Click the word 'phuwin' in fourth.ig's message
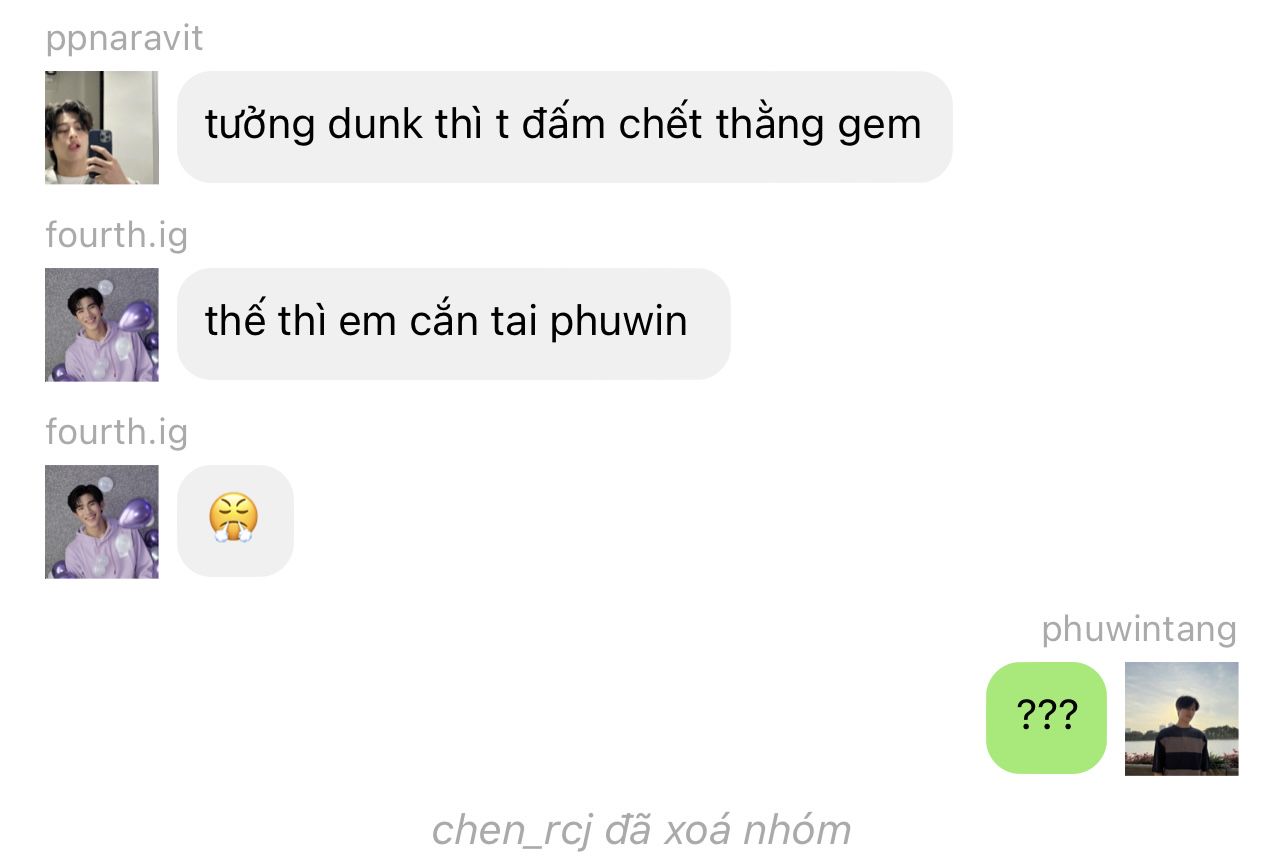This screenshot has width=1284, height=865. tap(619, 323)
